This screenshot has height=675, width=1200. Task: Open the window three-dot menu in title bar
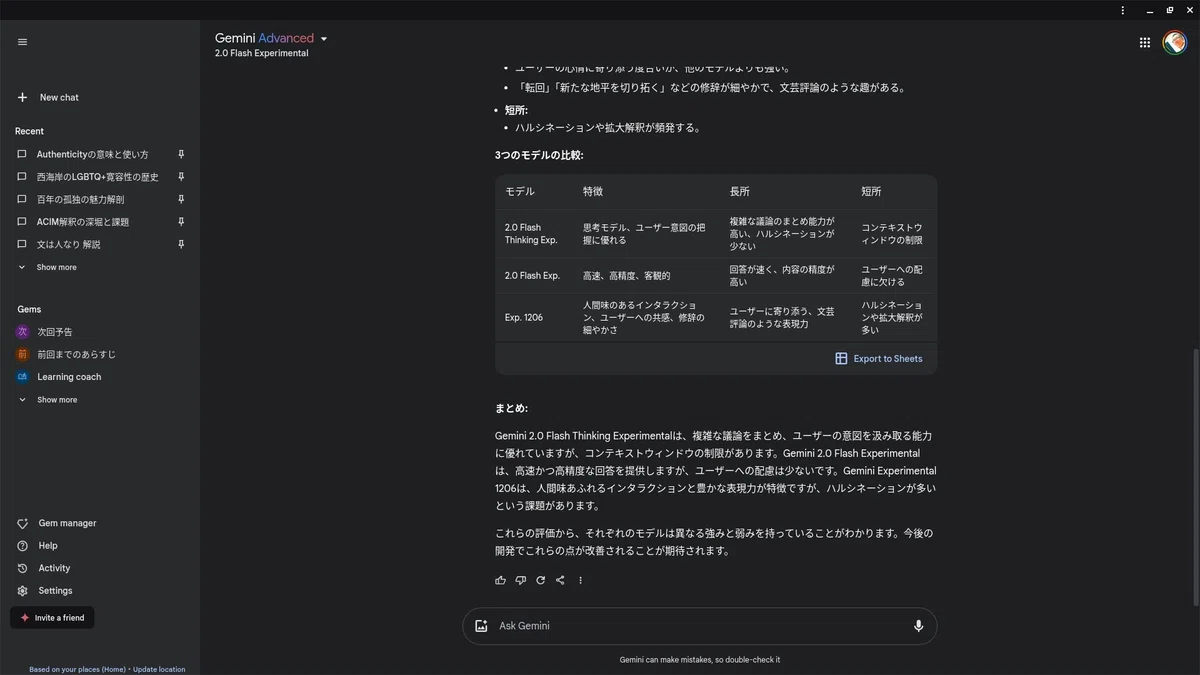(1123, 10)
